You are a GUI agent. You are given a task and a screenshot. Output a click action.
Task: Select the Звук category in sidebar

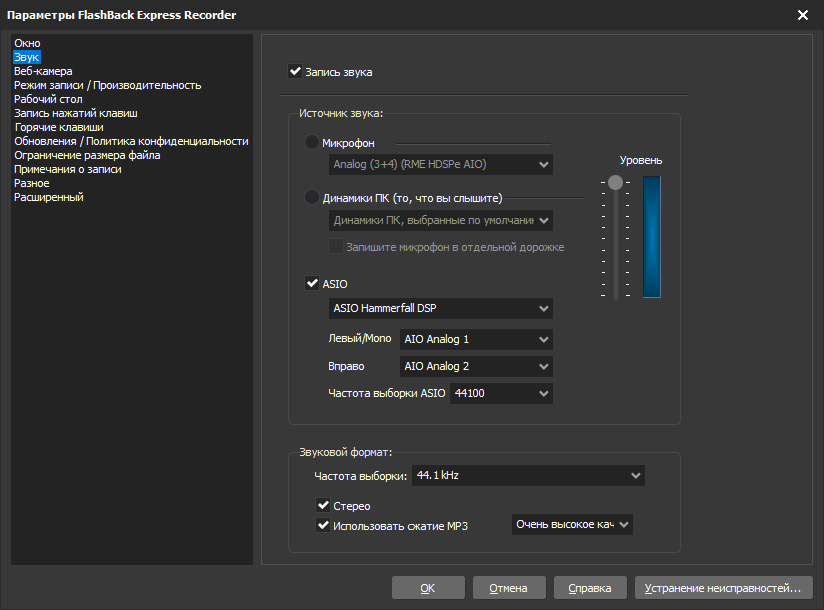point(27,57)
